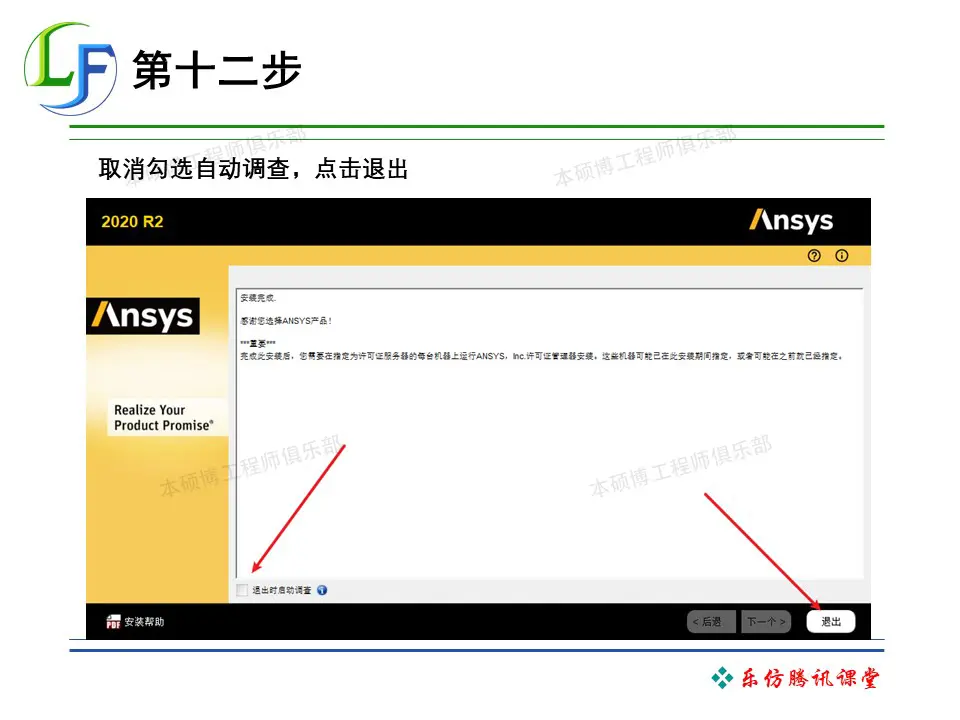
Task: Click blue info icon beside 退出时启动调查
Action: click(x=322, y=590)
